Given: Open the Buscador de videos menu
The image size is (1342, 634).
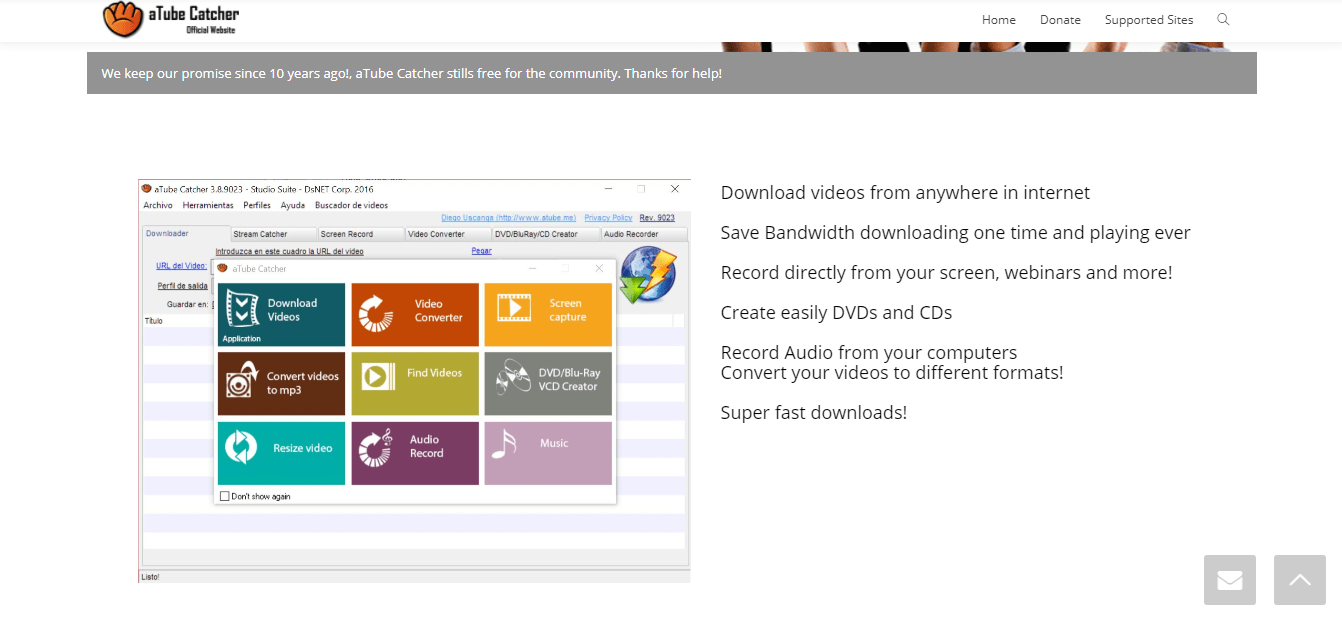Looking at the screenshot, I should 351,205.
